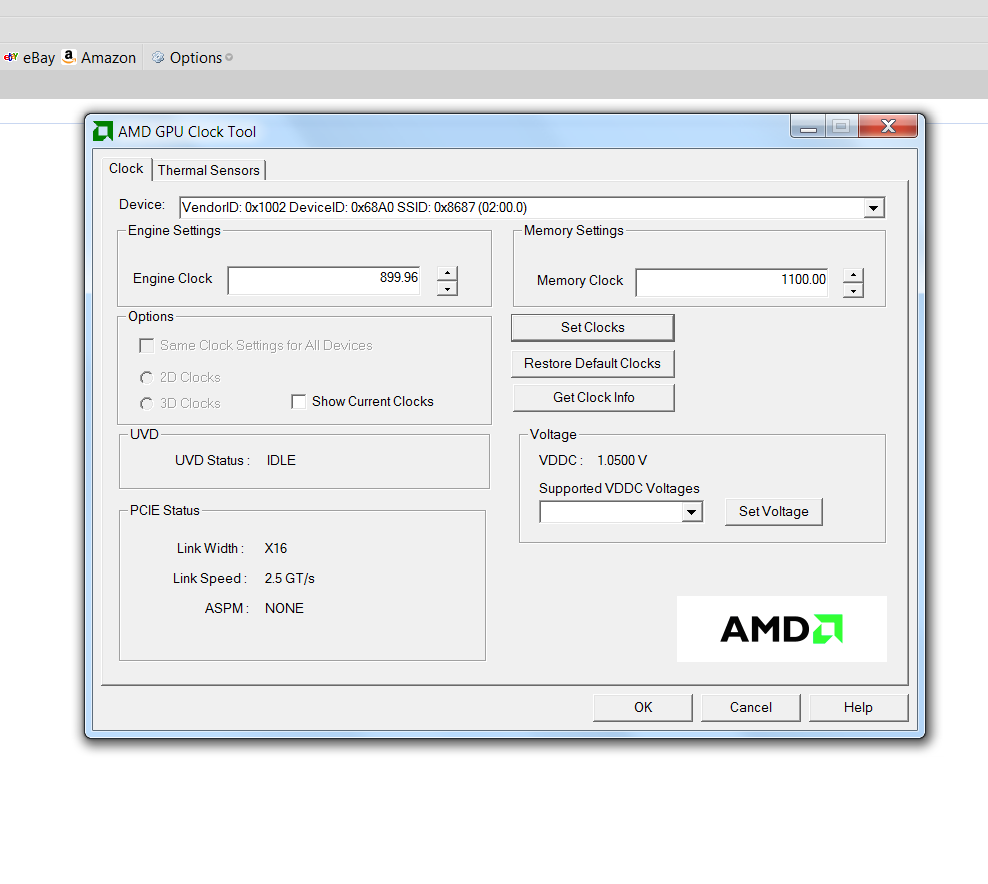Click the Set Clocks button
The height and width of the screenshot is (884, 988).
pos(592,328)
